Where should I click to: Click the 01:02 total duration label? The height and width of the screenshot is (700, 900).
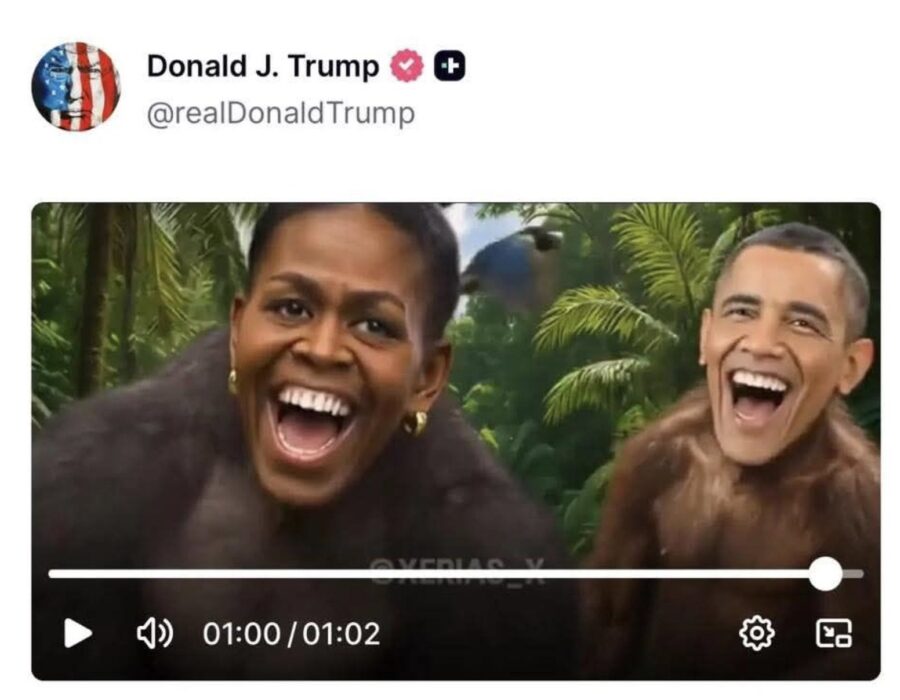341,634
